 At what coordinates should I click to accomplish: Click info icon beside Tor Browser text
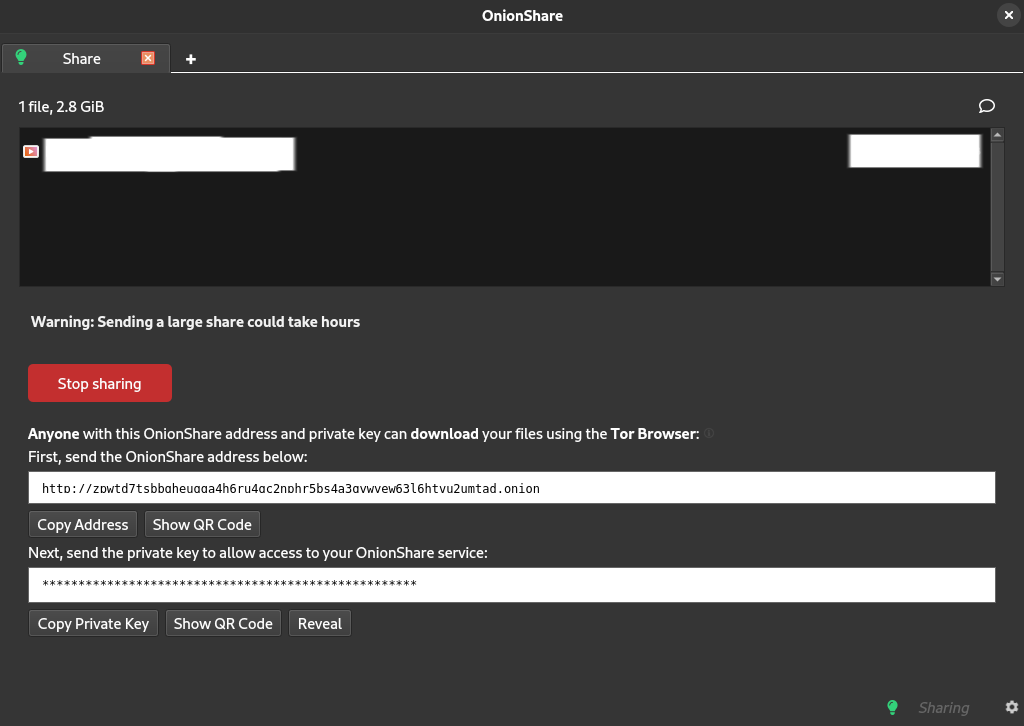(x=709, y=434)
